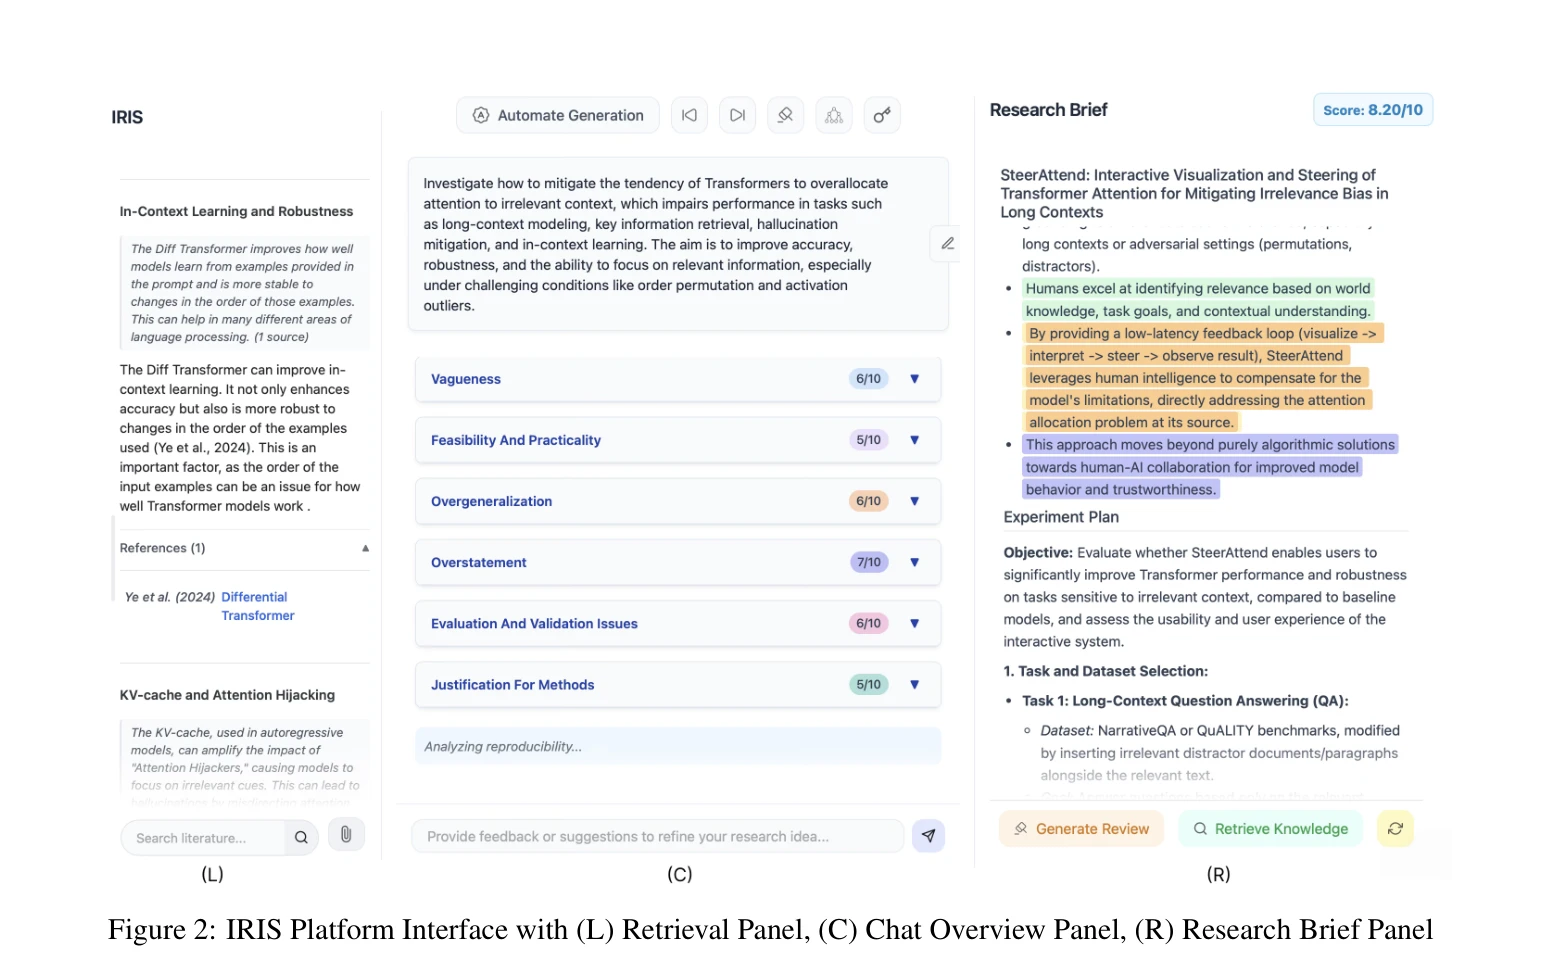Click the SteerAttend brief title text
Viewport: 1542px width, 975px height.
(x=1194, y=193)
